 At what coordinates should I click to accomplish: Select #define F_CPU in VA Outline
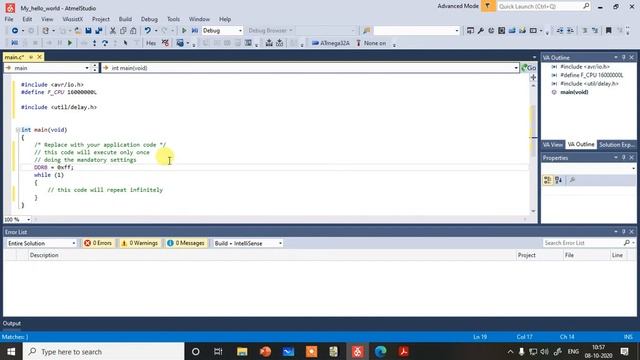click(x=591, y=75)
